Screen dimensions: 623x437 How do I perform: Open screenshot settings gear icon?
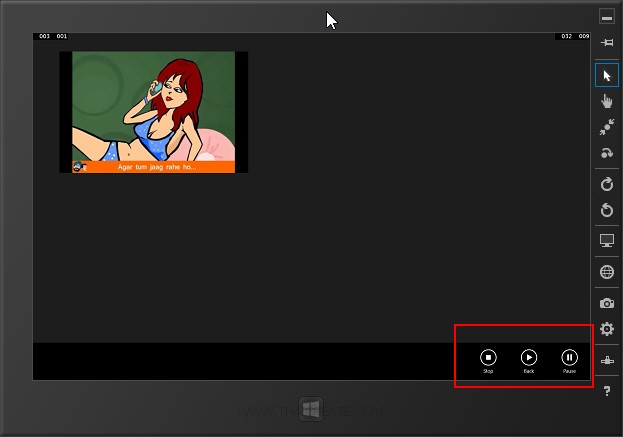607,329
